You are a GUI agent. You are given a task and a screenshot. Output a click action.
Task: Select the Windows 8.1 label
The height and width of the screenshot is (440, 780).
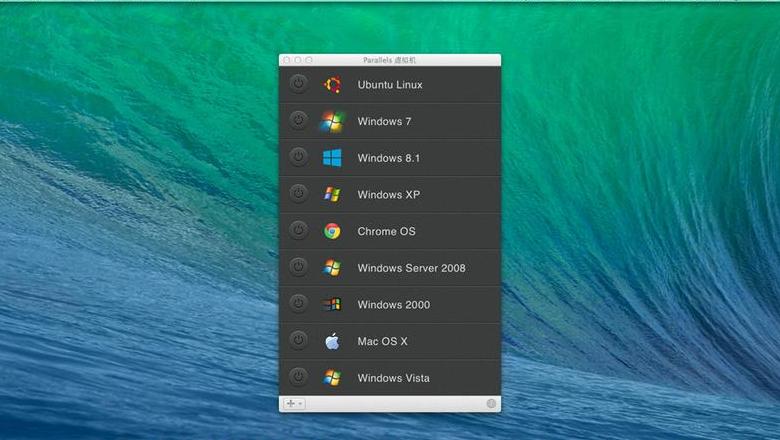pyautogui.click(x=389, y=158)
